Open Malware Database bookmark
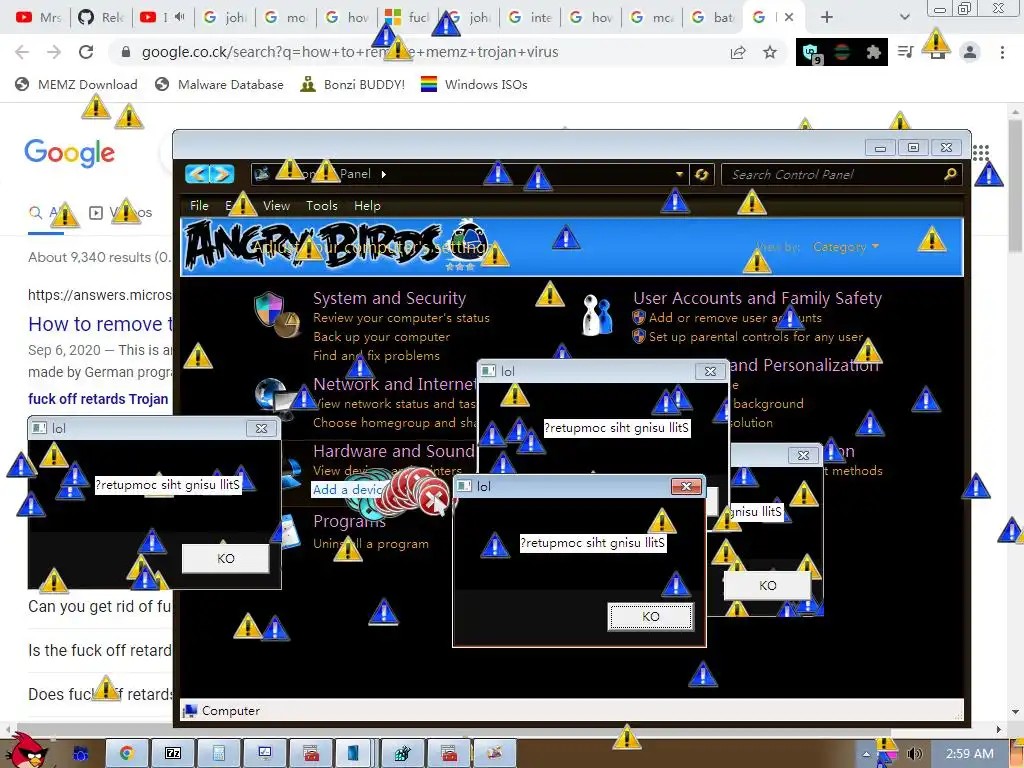Screen dimensions: 1024x768 click(219, 84)
